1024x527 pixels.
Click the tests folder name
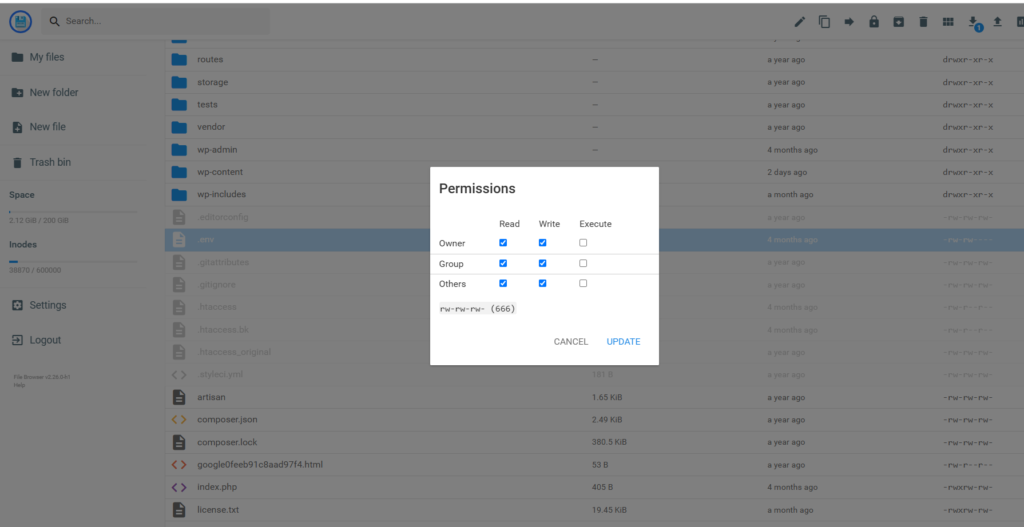coord(208,104)
